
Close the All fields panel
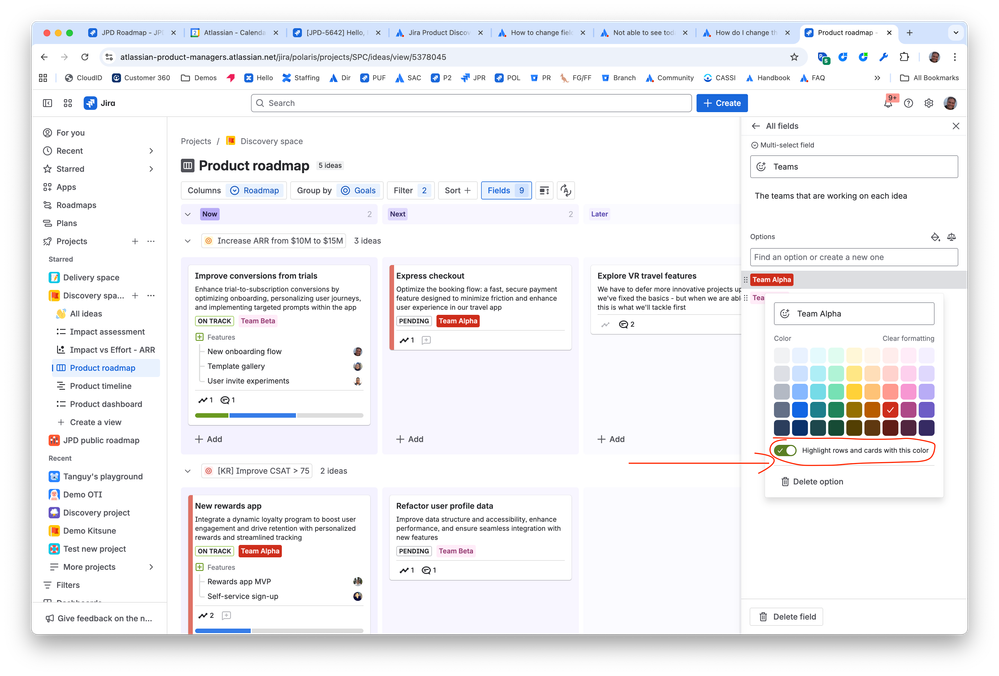click(956, 126)
